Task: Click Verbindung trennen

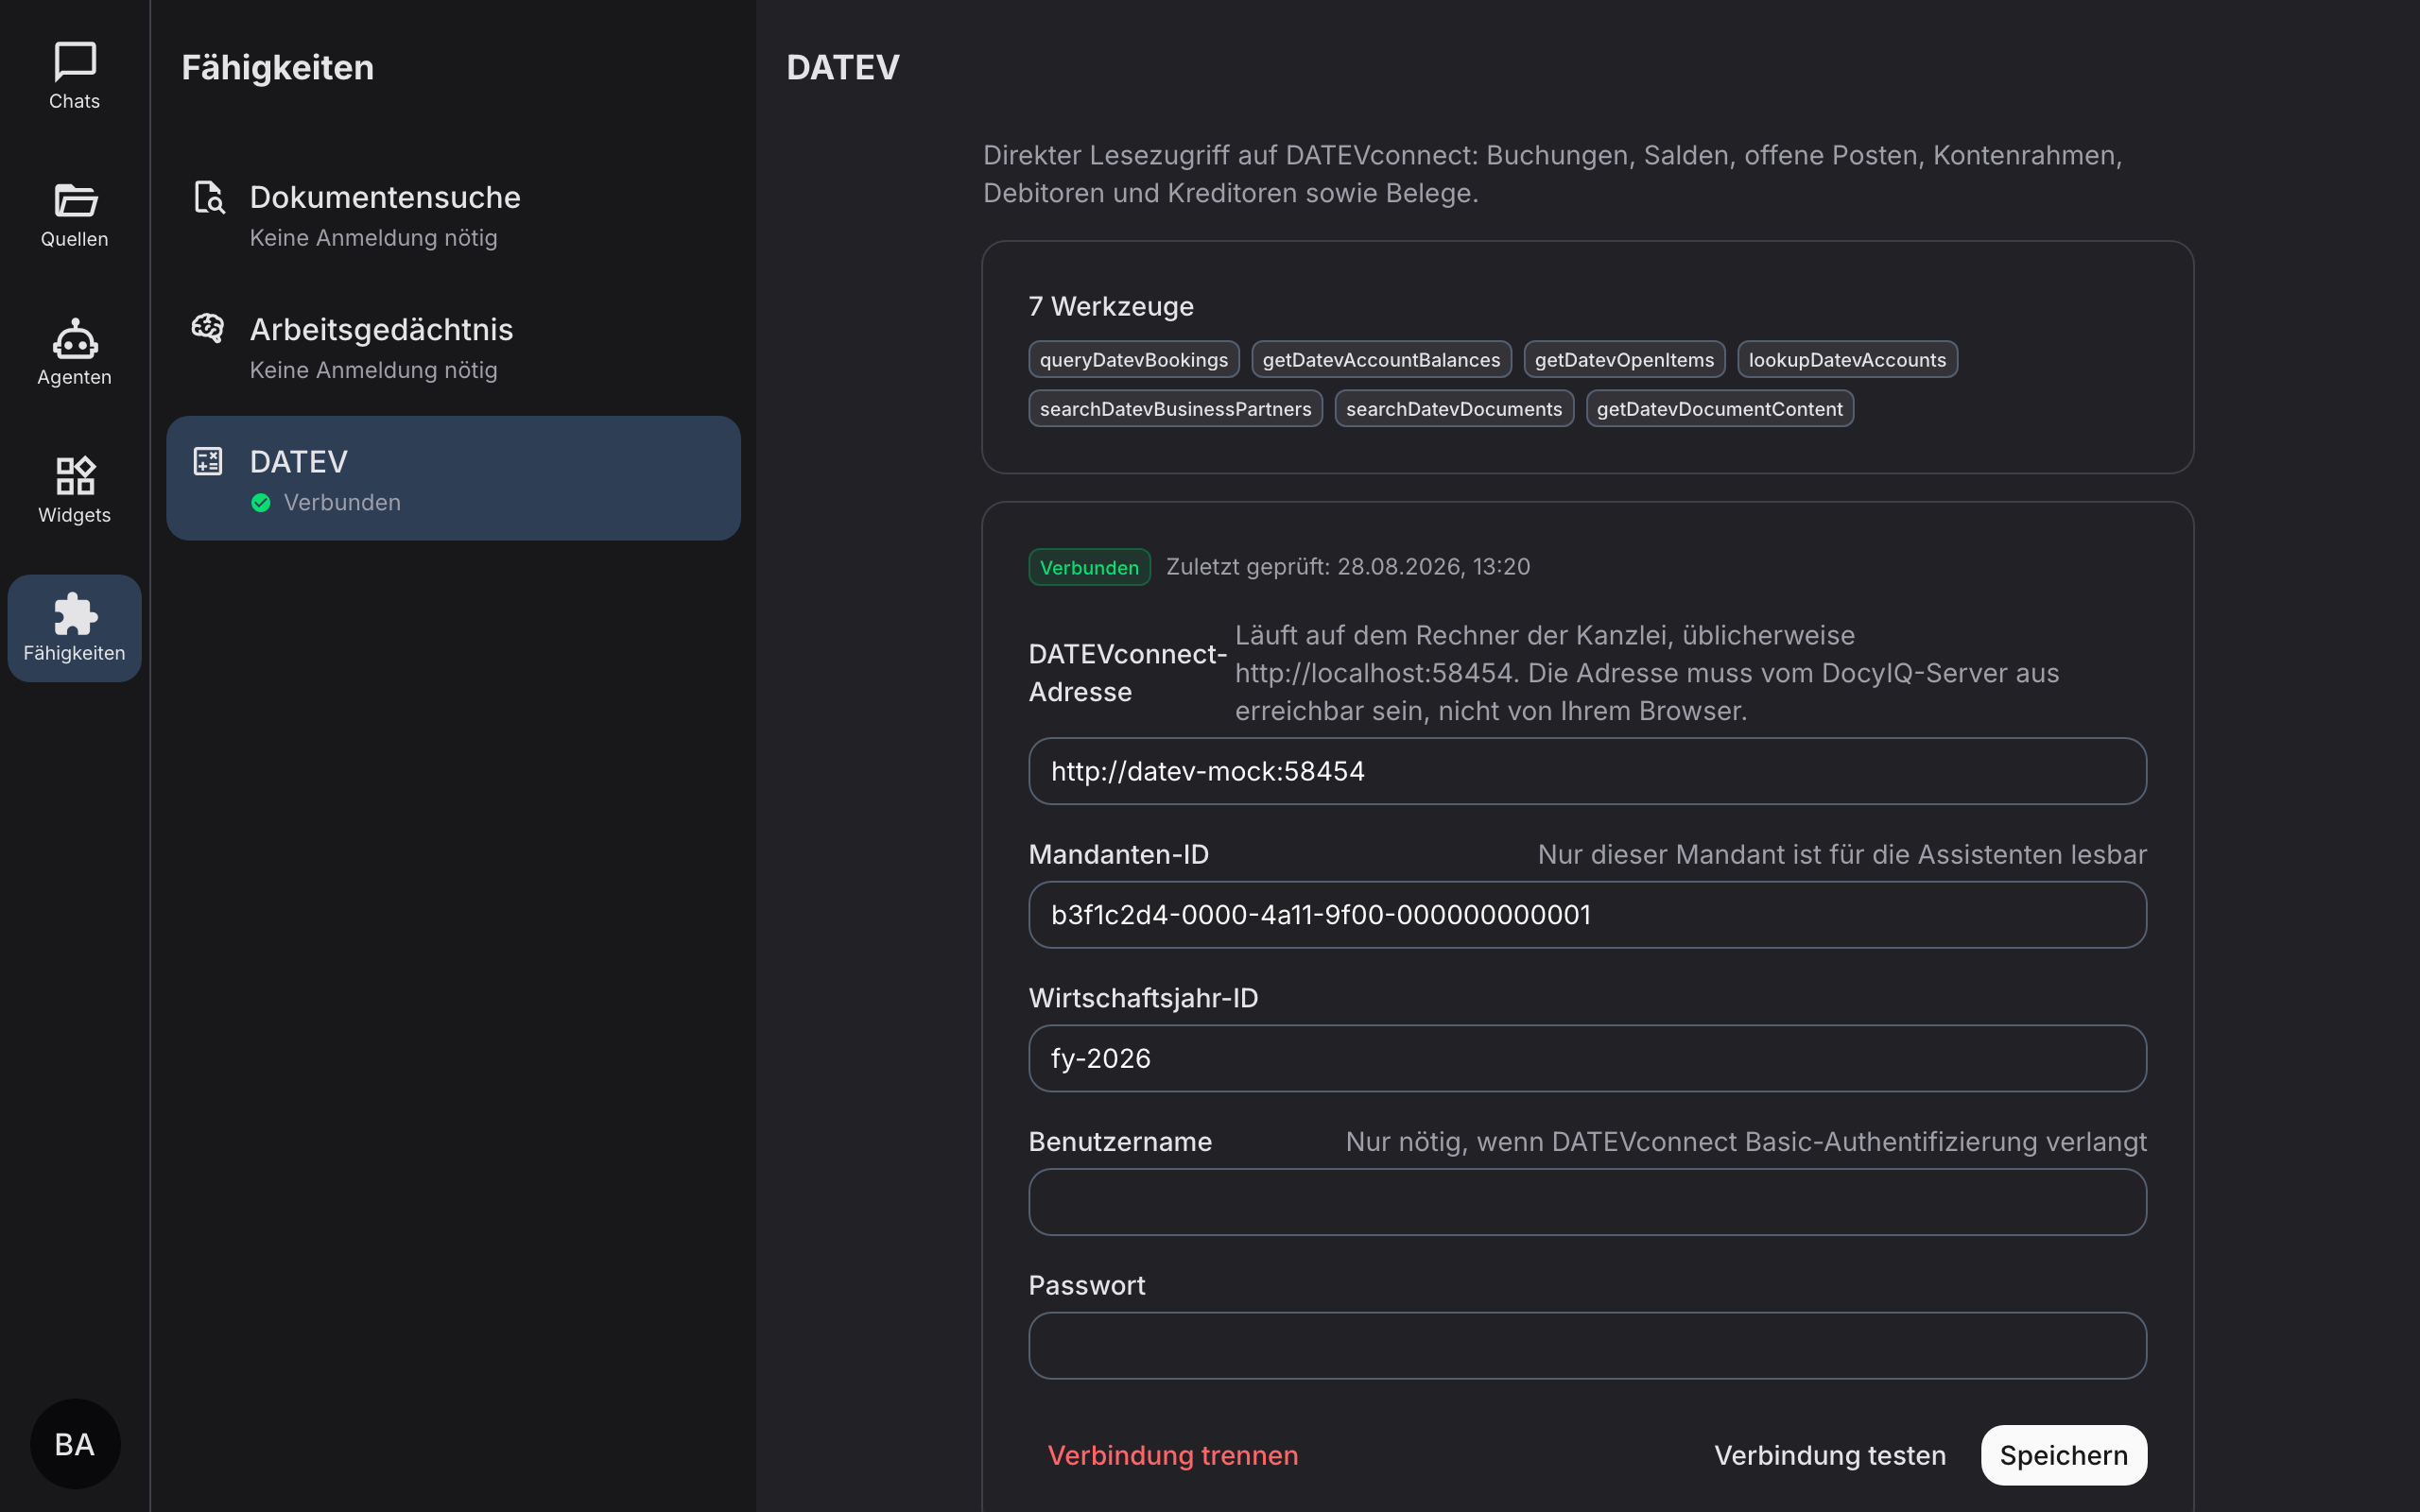Action: tap(1173, 1455)
